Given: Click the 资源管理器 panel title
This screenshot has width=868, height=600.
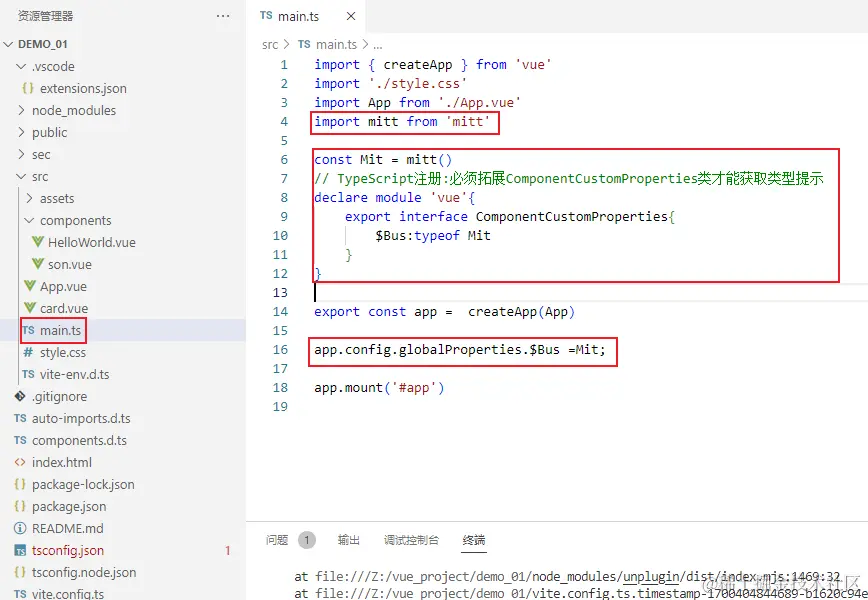Looking at the screenshot, I should (45, 16).
